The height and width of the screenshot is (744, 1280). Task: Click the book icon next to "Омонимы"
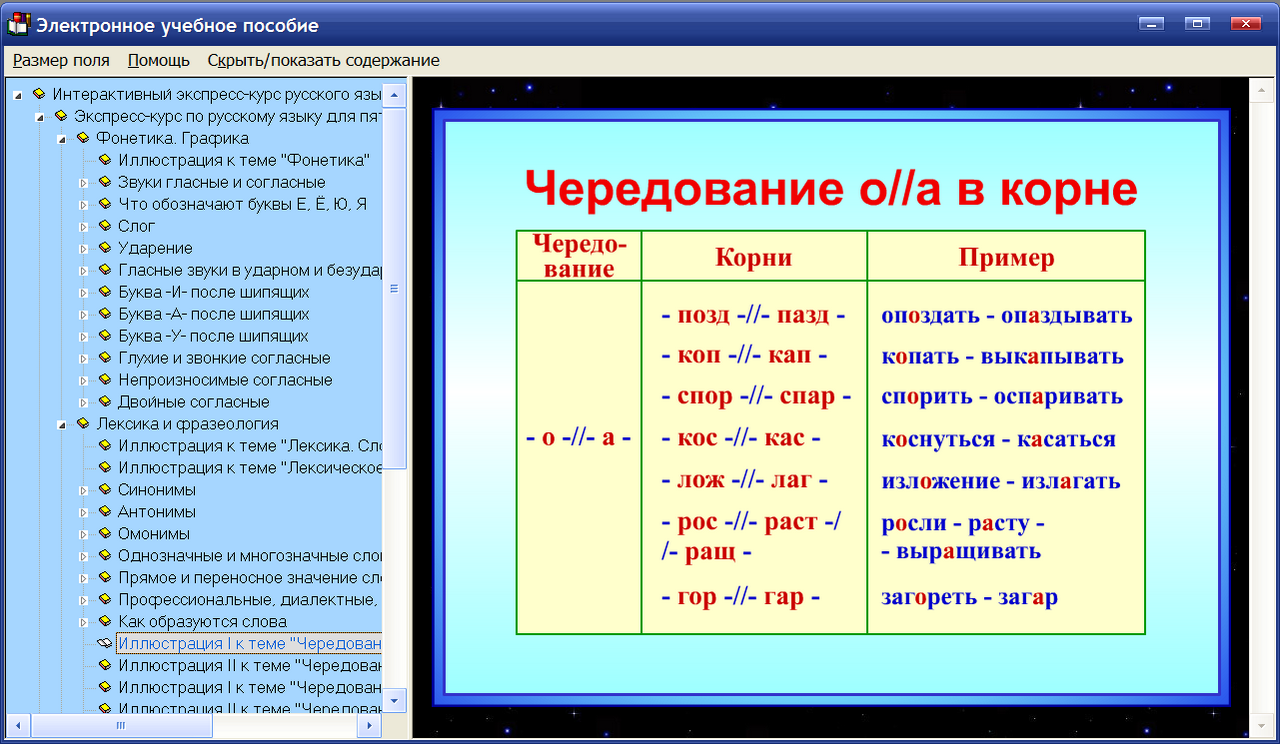(x=104, y=533)
